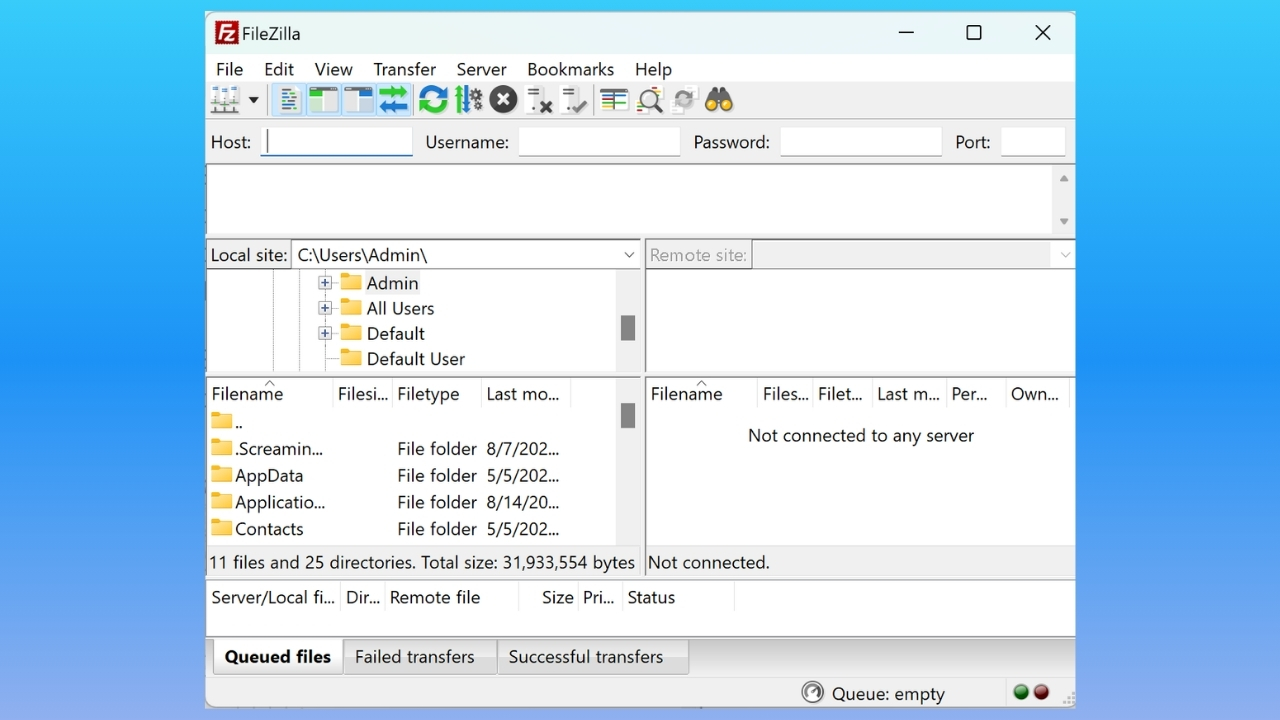The image size is (1280, 720).
Task: Click the parent directory '..' folder icon
Action: [x=222, y=421]
